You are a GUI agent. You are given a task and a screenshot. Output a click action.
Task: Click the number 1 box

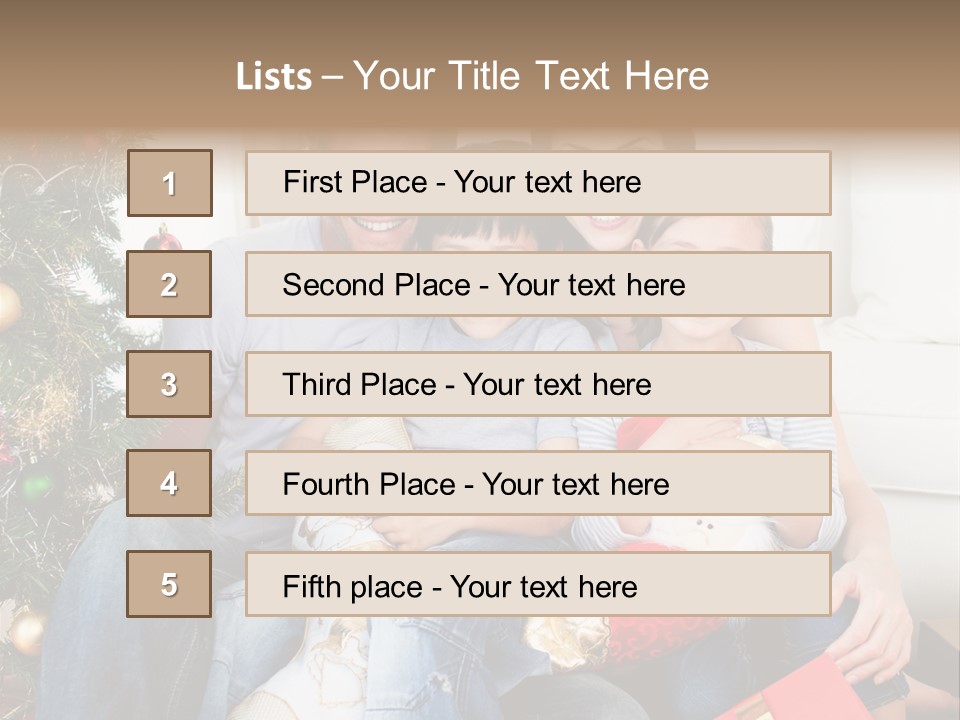[x=169, y=183]
